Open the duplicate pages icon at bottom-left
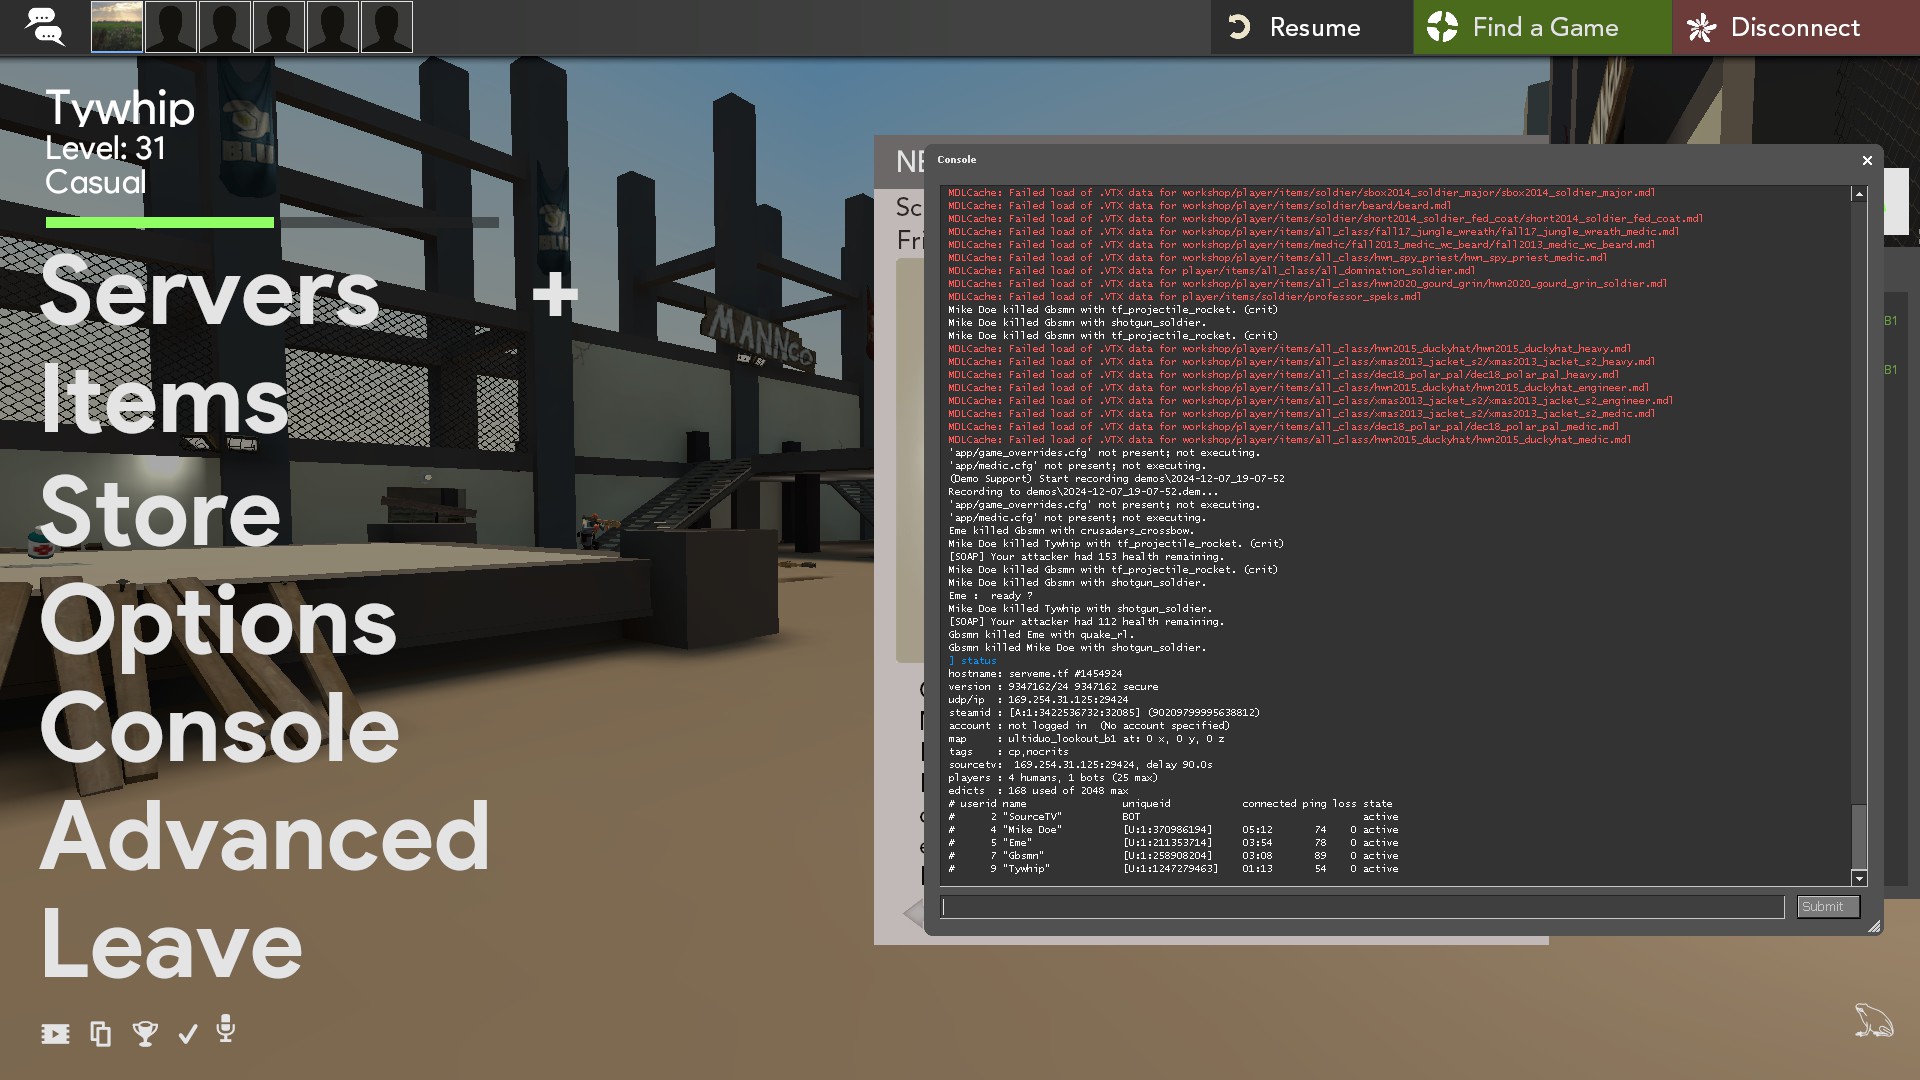Image resolution: width=1920 pixels, height=1080 pixels. click(101, 1034)
